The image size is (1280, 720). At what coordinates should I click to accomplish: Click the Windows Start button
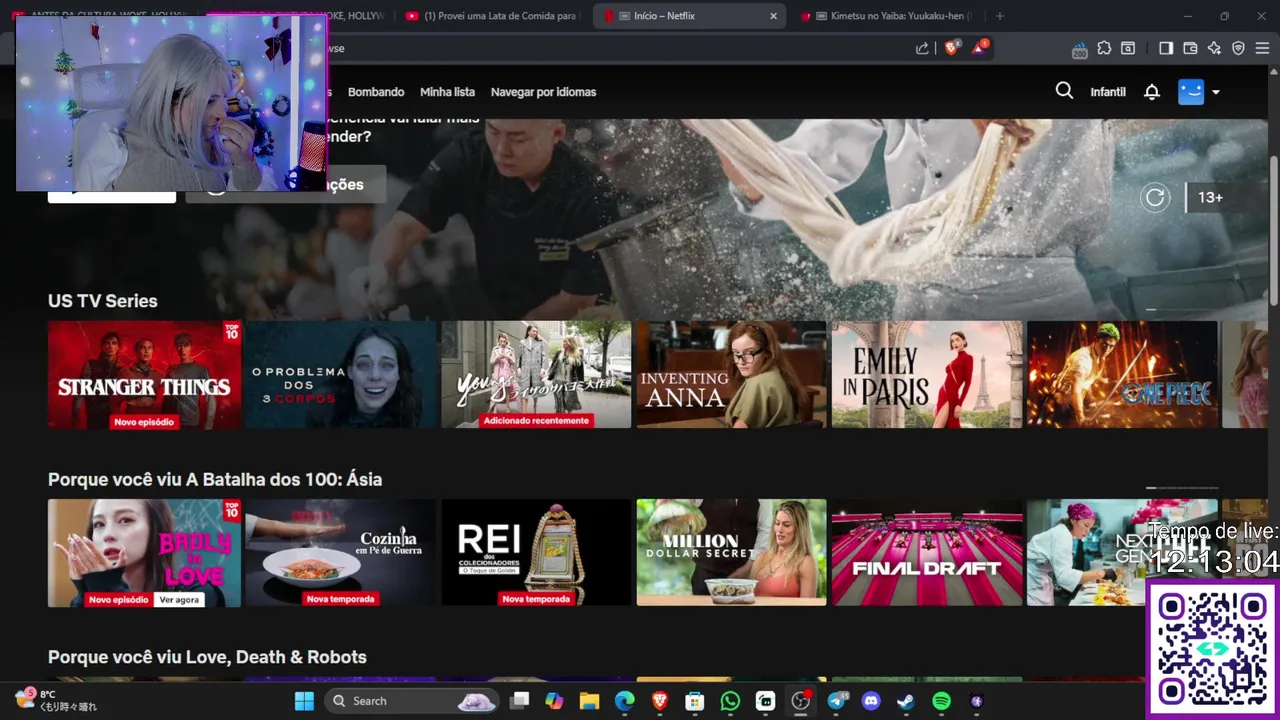[305, 701]
